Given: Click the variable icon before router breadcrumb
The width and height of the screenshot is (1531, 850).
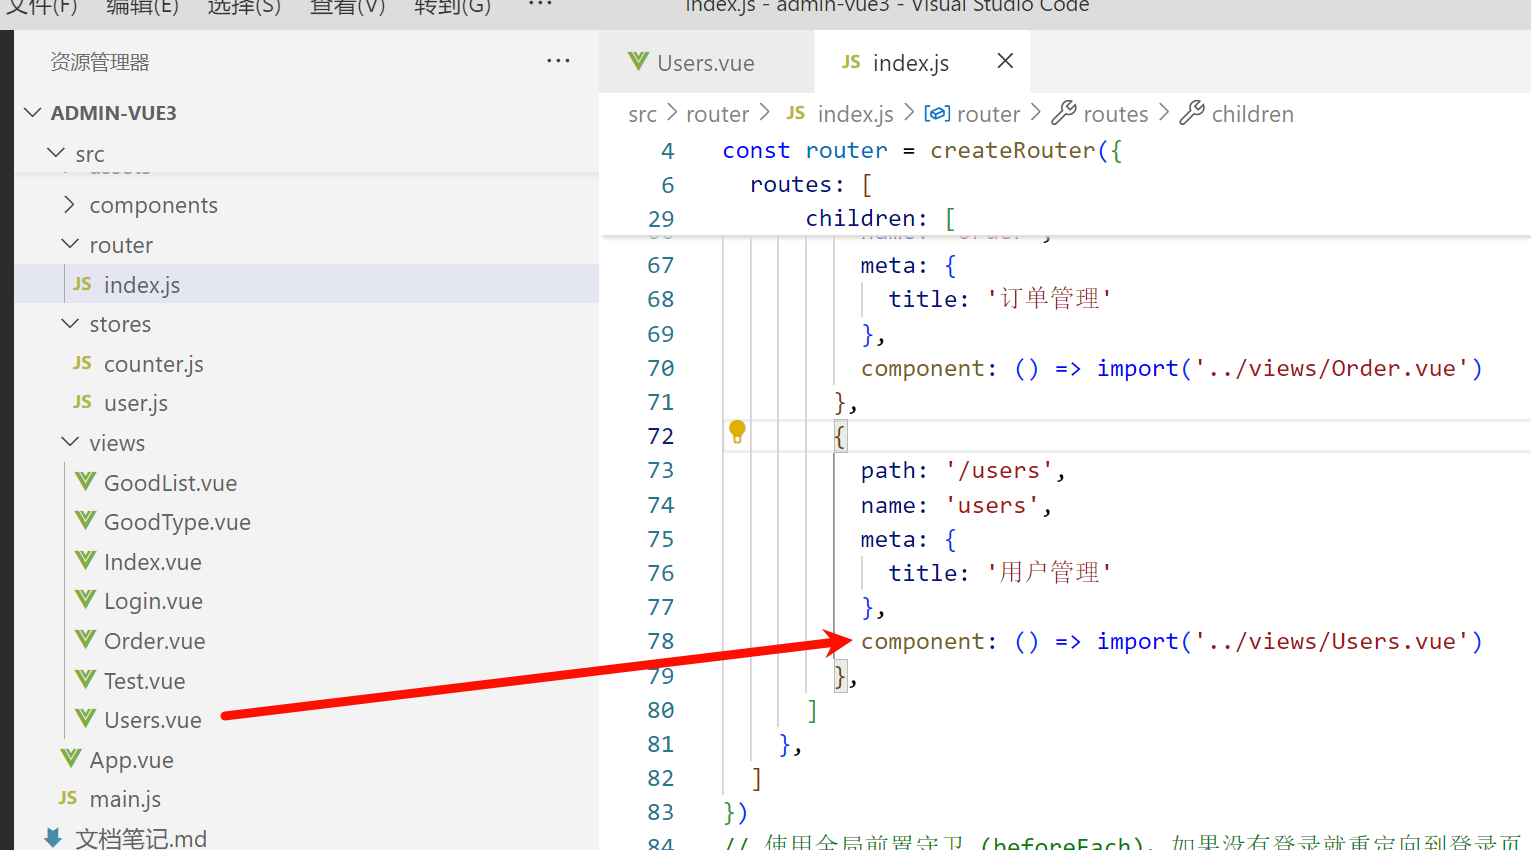Looking at the screenshot, I should (x=937, y=113).
